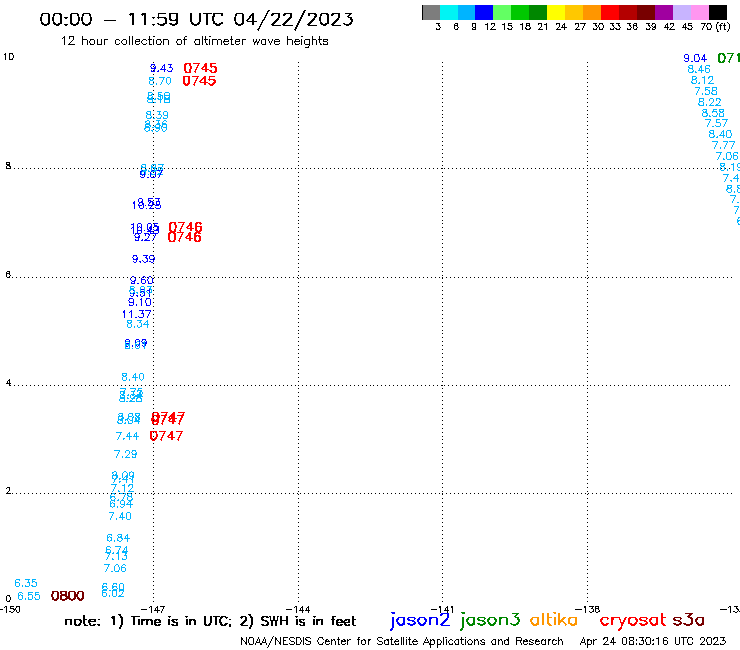Click the longitude axis label '-144'
The width and height of the screenshot is (740, 650).
tap(298, 609)
